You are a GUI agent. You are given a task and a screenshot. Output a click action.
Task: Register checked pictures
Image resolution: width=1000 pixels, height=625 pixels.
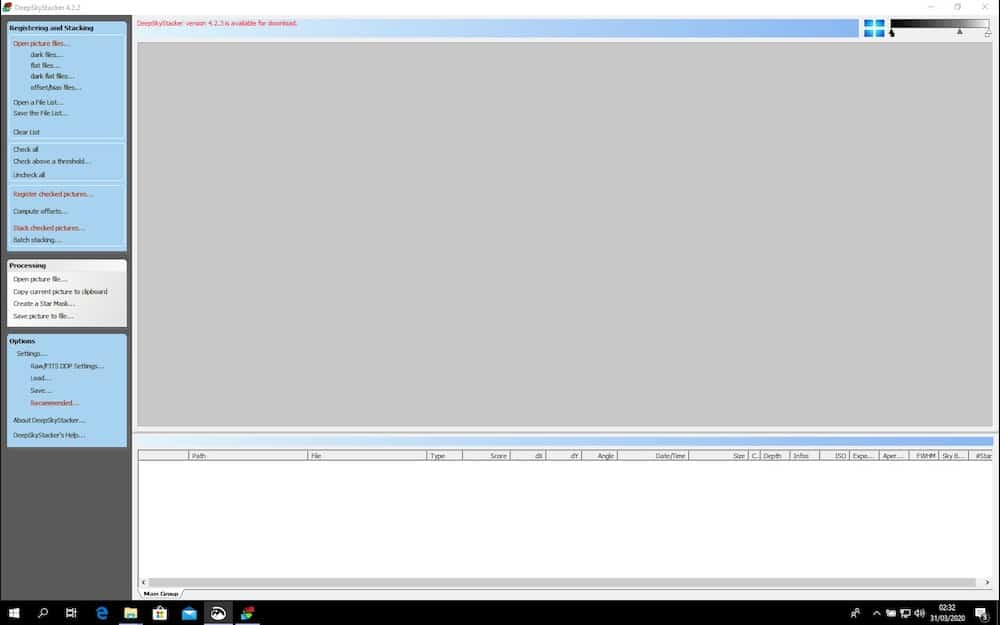coord(53,194)
